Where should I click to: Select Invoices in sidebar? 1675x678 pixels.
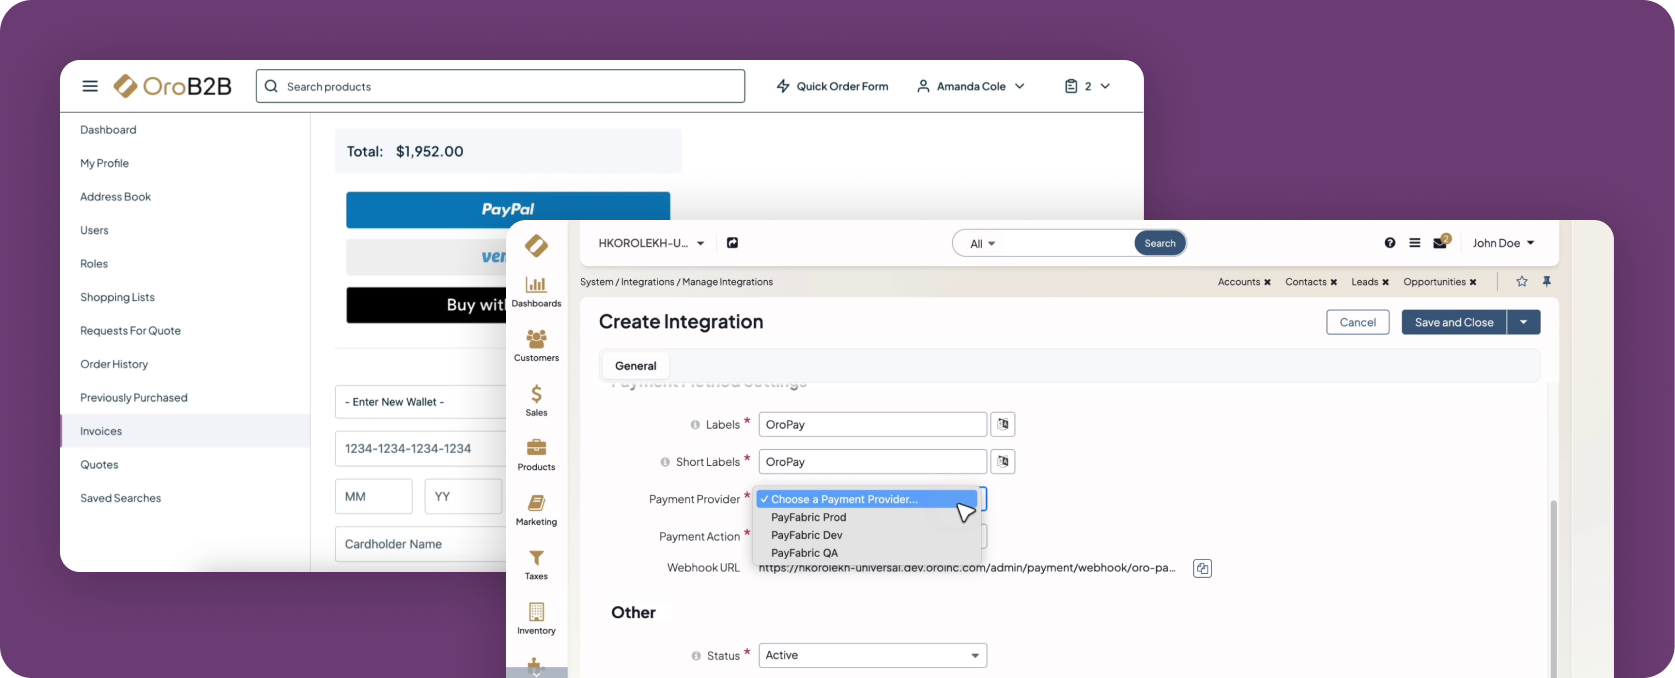185,431
